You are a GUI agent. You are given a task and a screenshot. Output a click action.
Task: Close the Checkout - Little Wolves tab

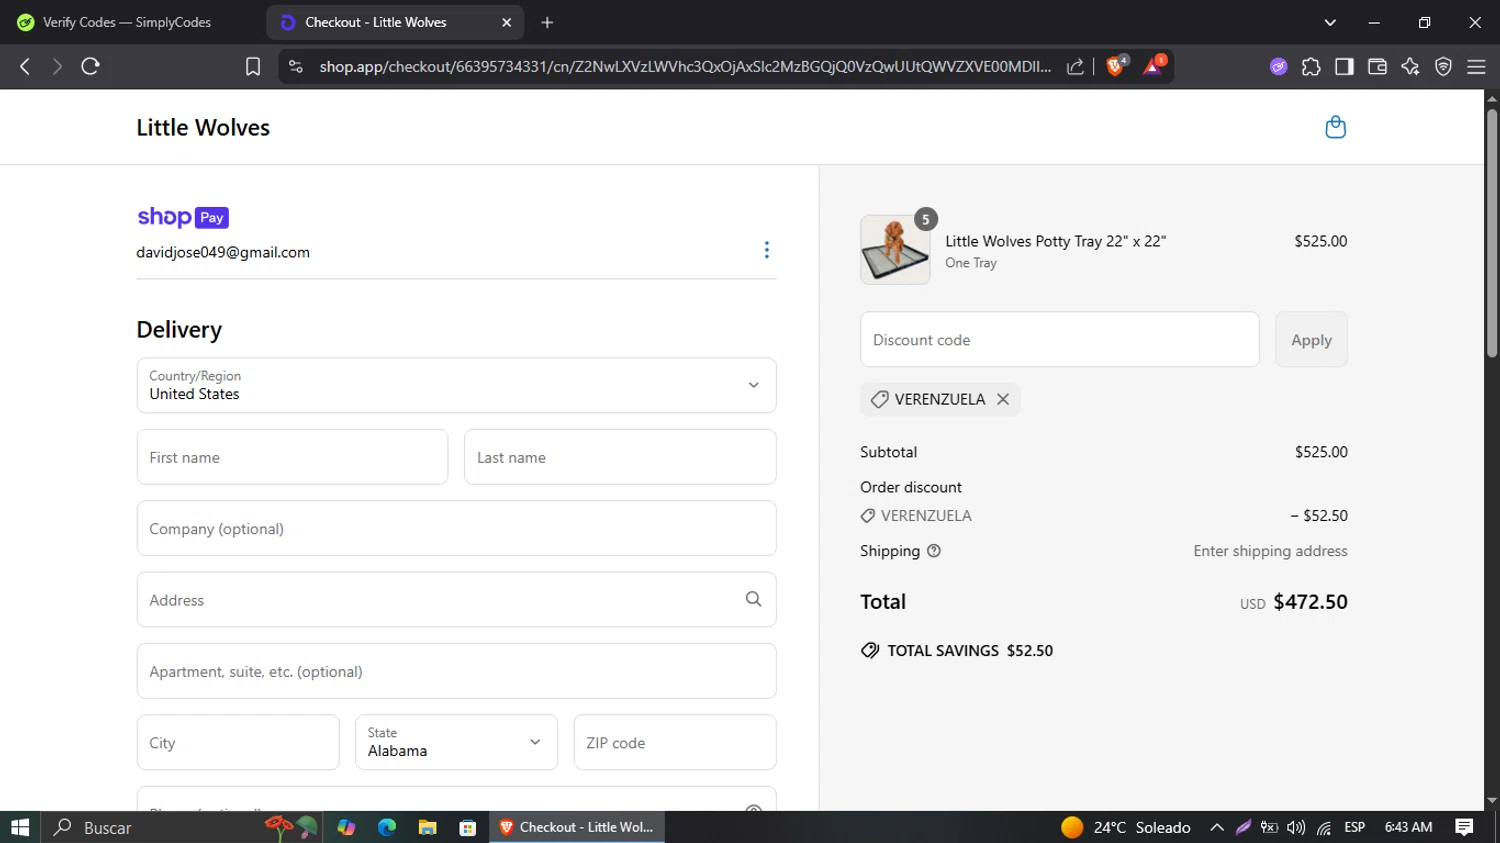506,22
